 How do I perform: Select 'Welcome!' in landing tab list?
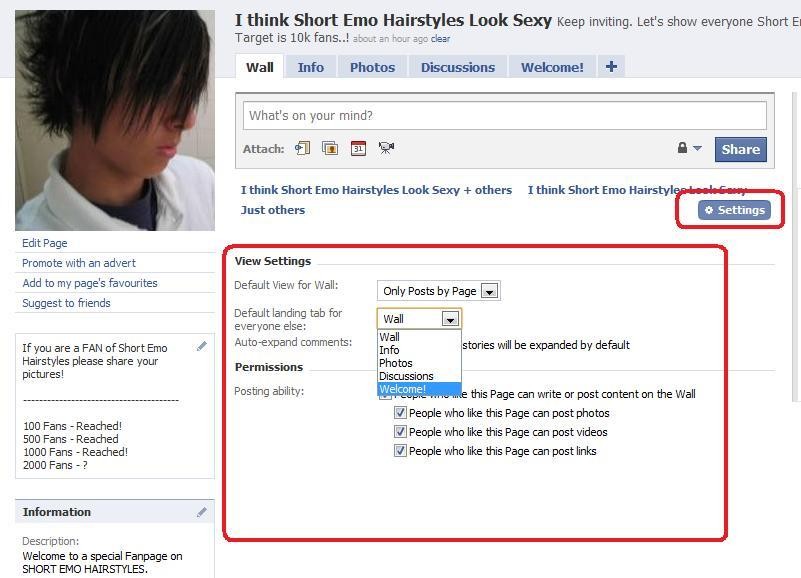pyautogui.click(x=403, y=389)
